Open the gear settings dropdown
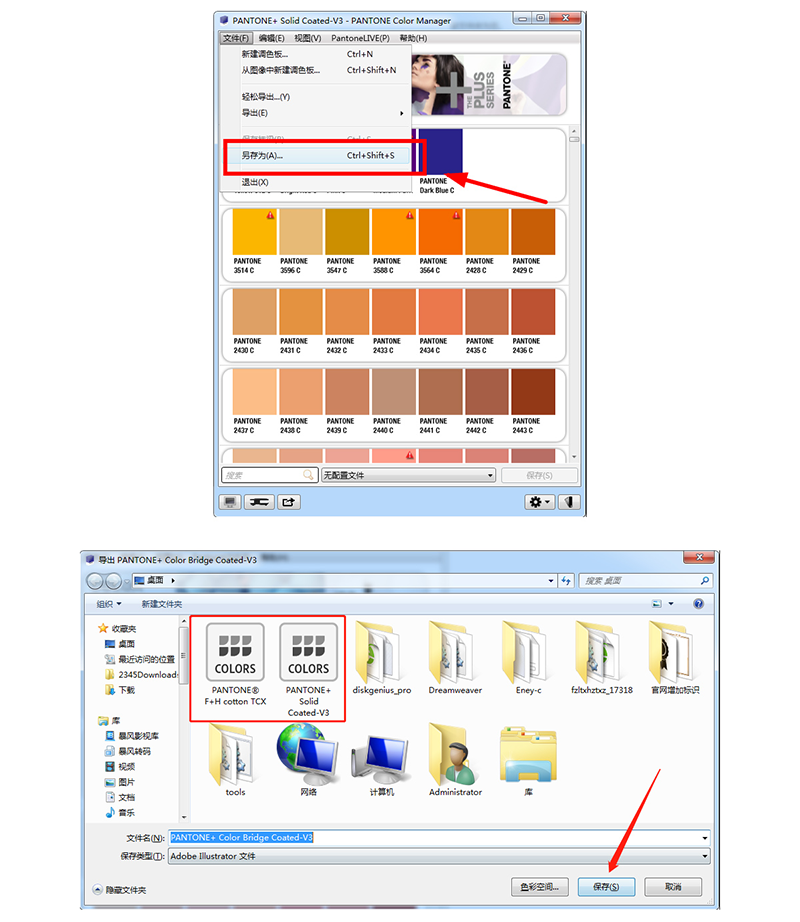Viewport: 800px width, 922px height. point(539,502)
